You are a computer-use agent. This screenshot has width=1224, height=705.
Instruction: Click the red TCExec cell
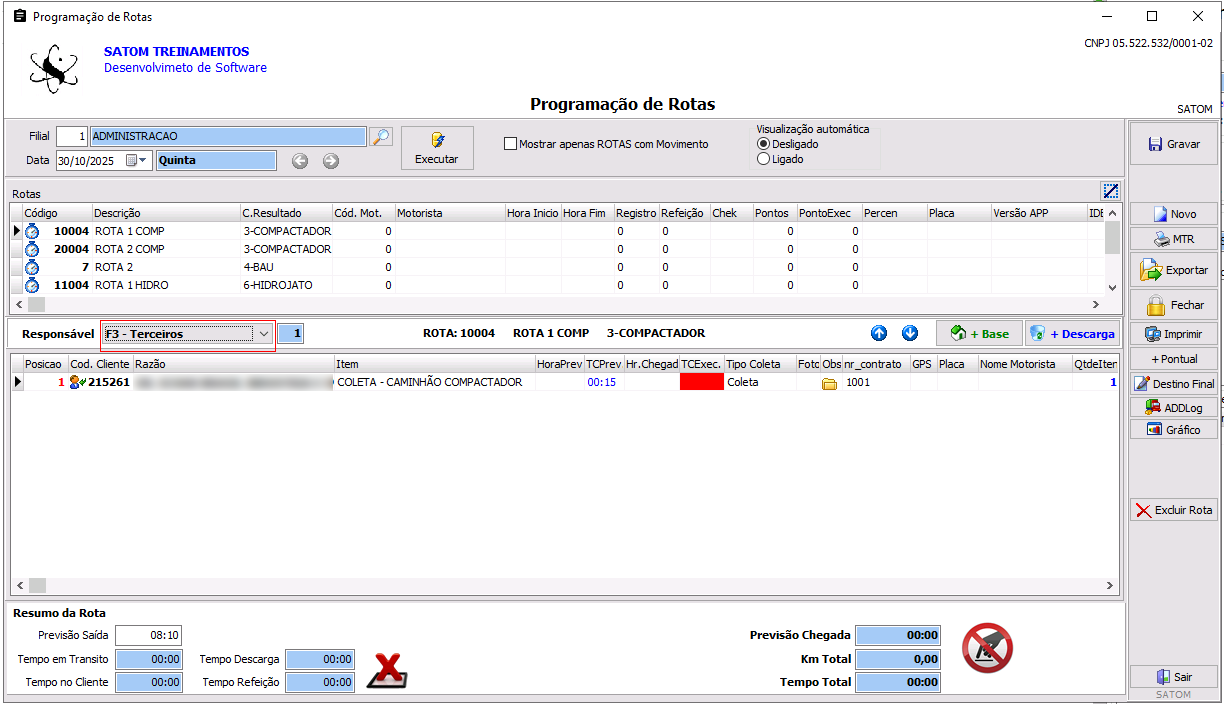point(701,382)
